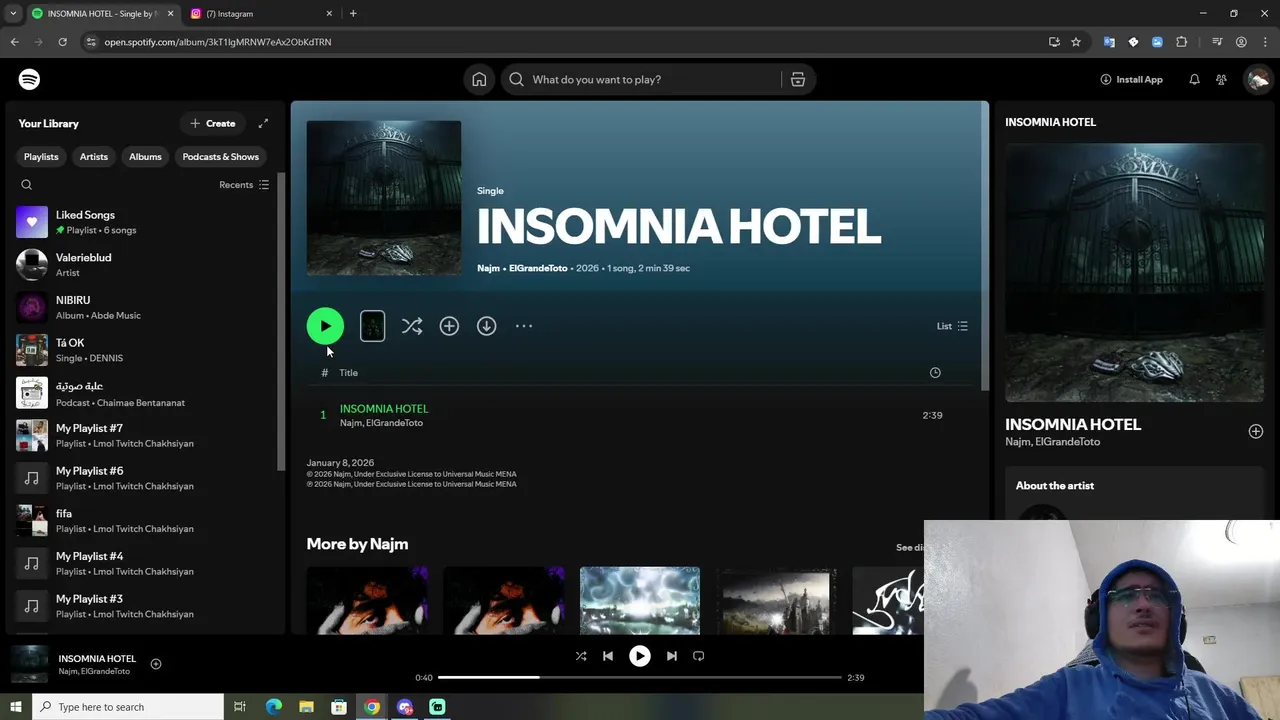Open notifications bell icon
The width and height of the screenshot is (1280, 720).
click(1194, 79)
